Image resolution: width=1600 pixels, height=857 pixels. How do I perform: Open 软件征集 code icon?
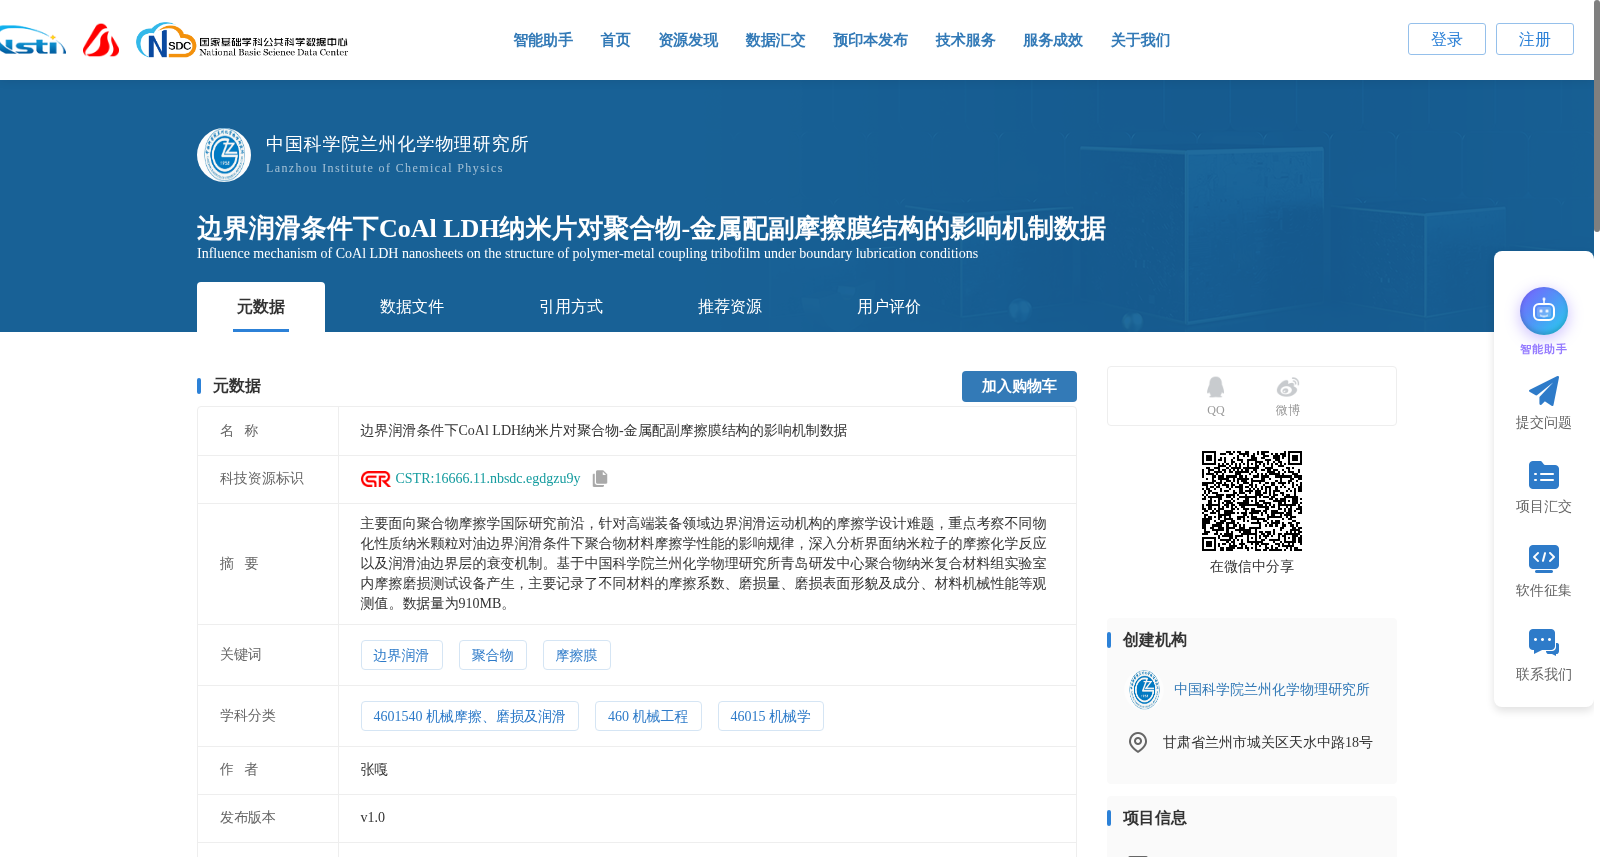pos(1544,558)
